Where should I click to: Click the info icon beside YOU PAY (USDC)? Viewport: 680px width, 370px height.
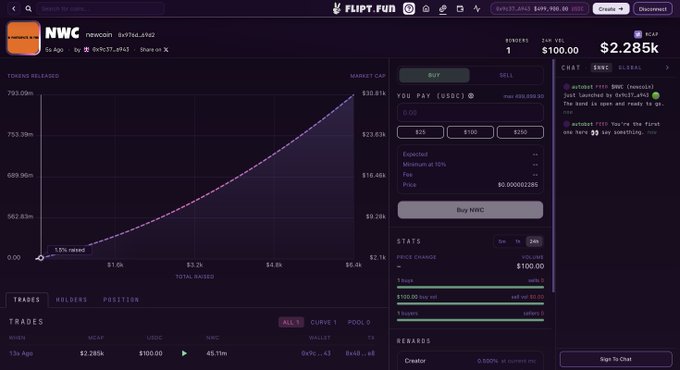[x=471, y=95]
